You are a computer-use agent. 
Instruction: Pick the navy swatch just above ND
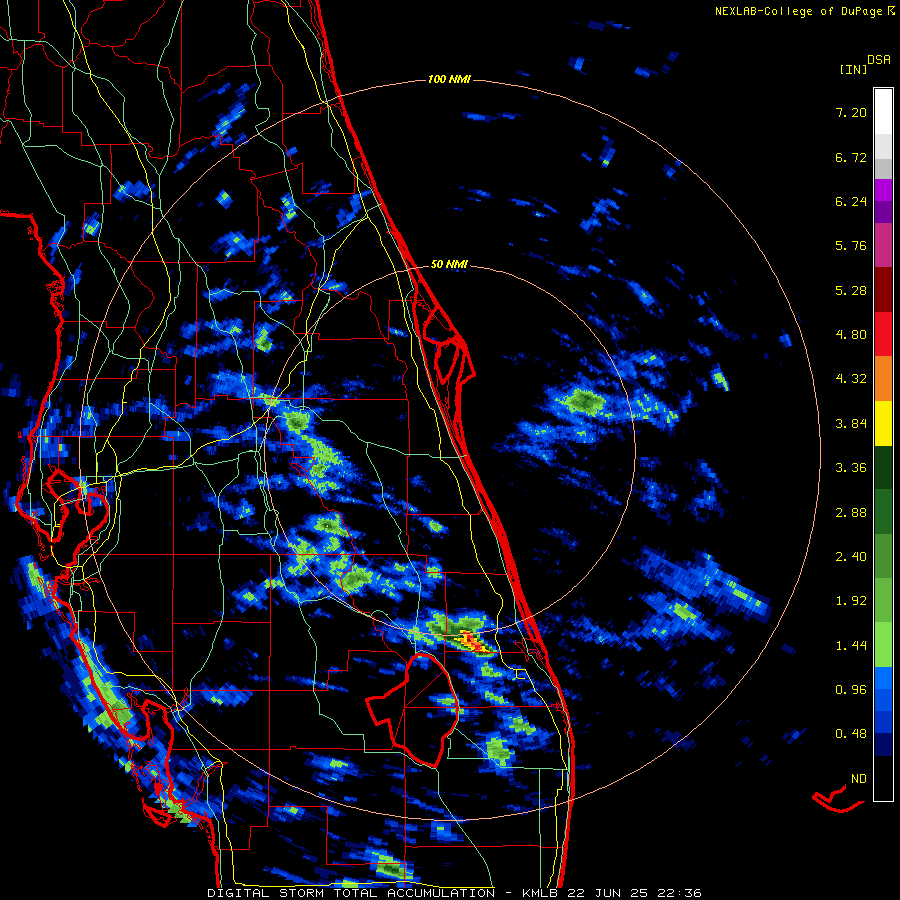(883, 745)
